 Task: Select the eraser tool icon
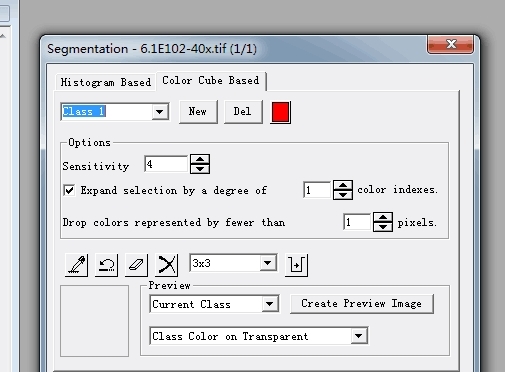click(x=136, y=265)
